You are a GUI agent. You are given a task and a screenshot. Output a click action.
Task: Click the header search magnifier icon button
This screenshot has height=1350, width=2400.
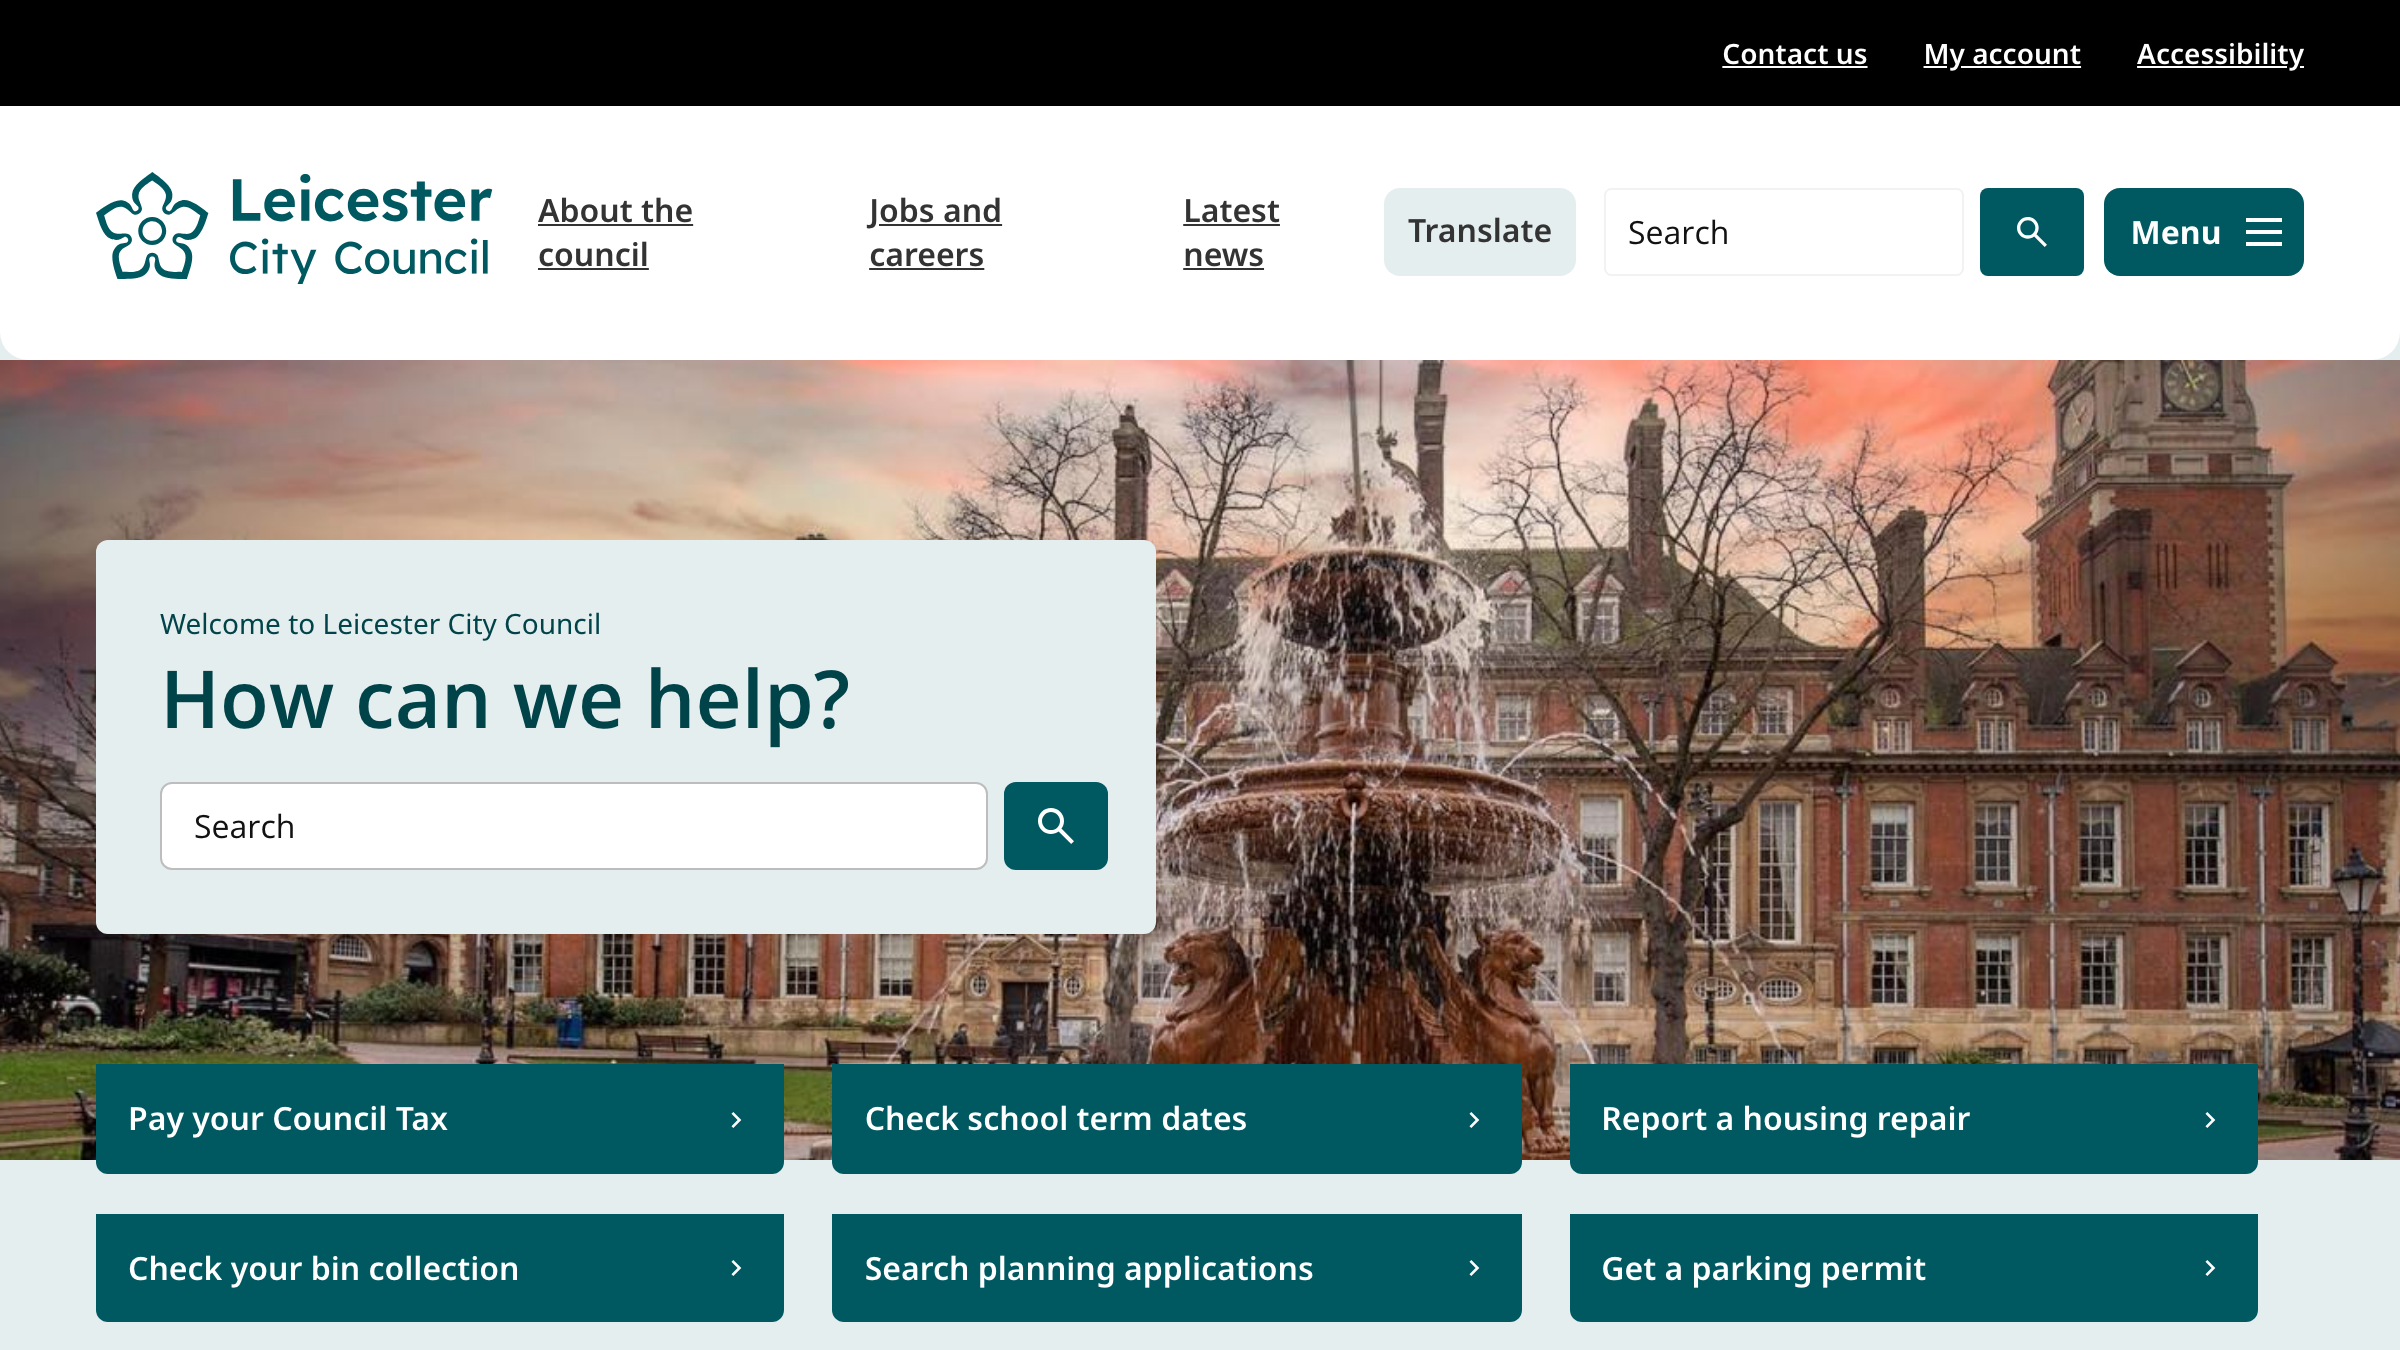pos(2031,232)
